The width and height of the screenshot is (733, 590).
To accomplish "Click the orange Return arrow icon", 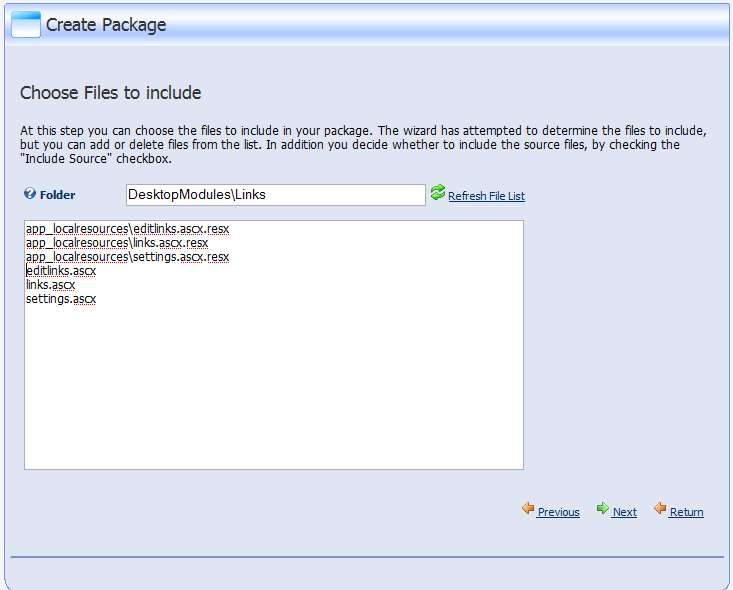I will click(x=660, y=509).
